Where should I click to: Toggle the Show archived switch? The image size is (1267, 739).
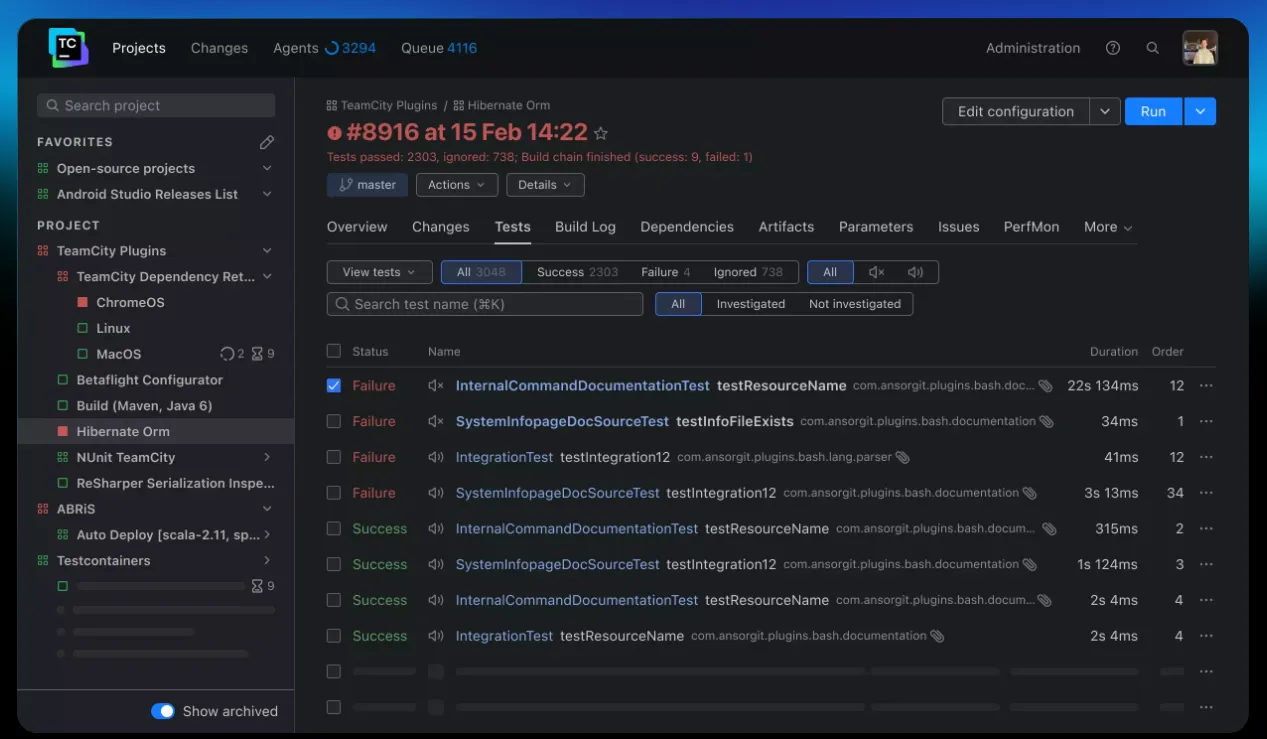pyautogui.click(x=163, y=711)
